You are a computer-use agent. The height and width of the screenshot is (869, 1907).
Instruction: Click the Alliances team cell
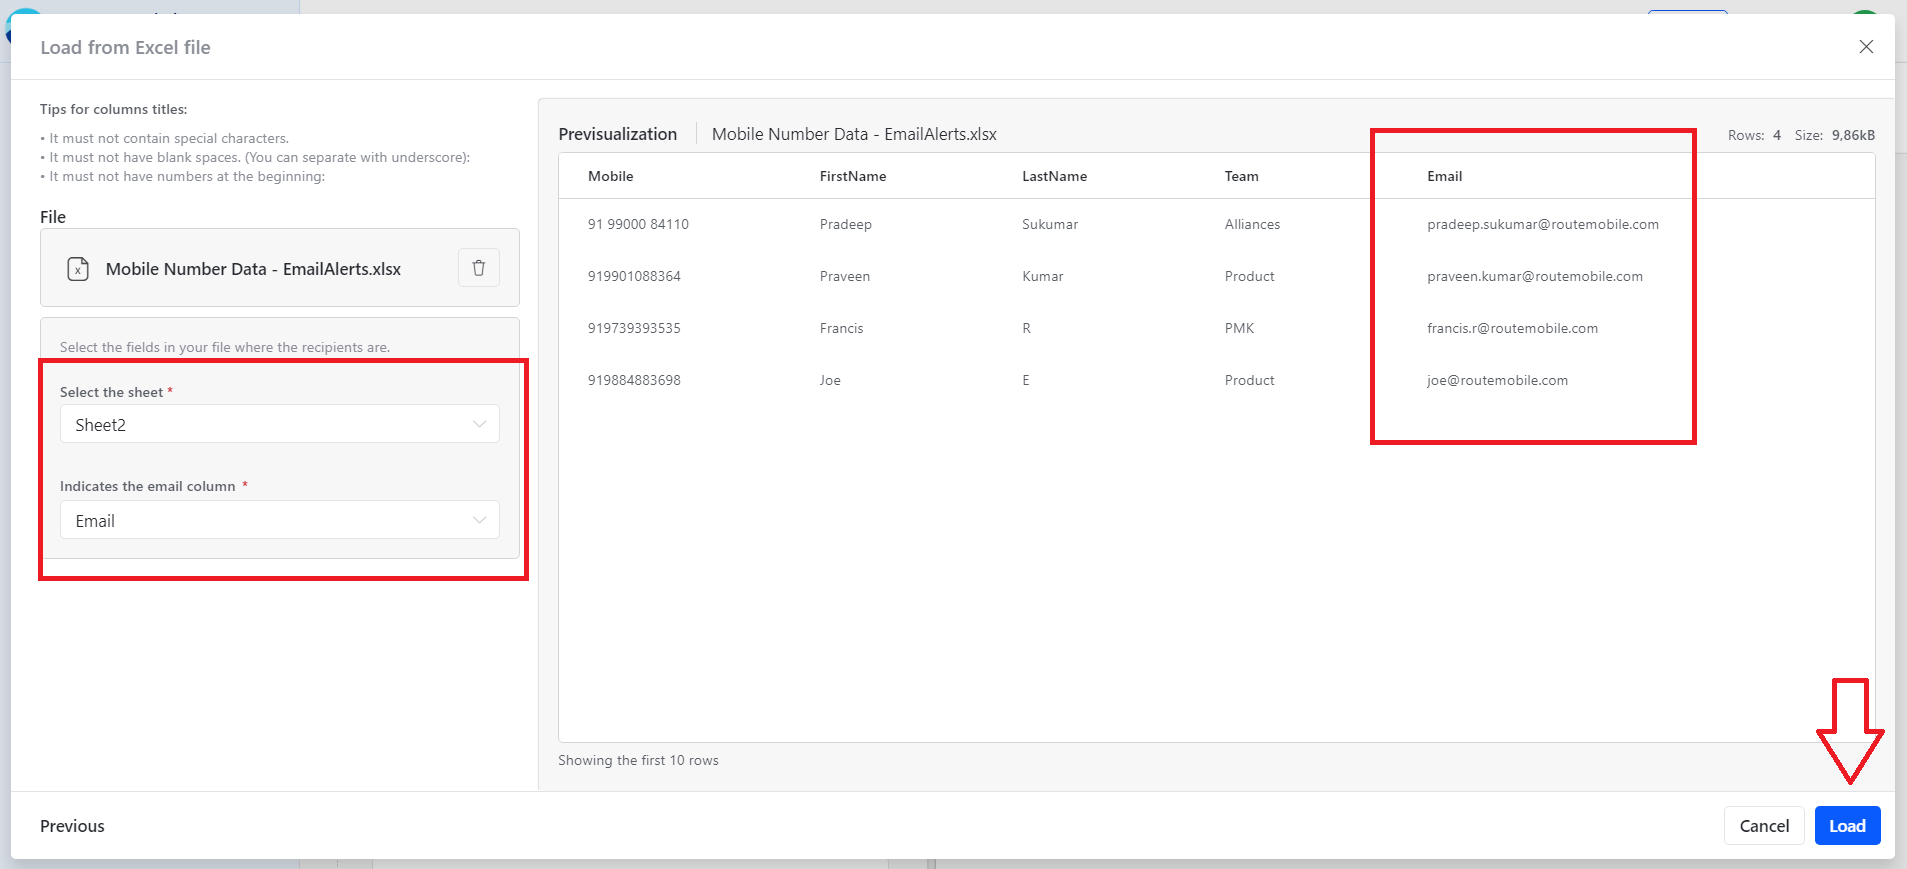1252,224
